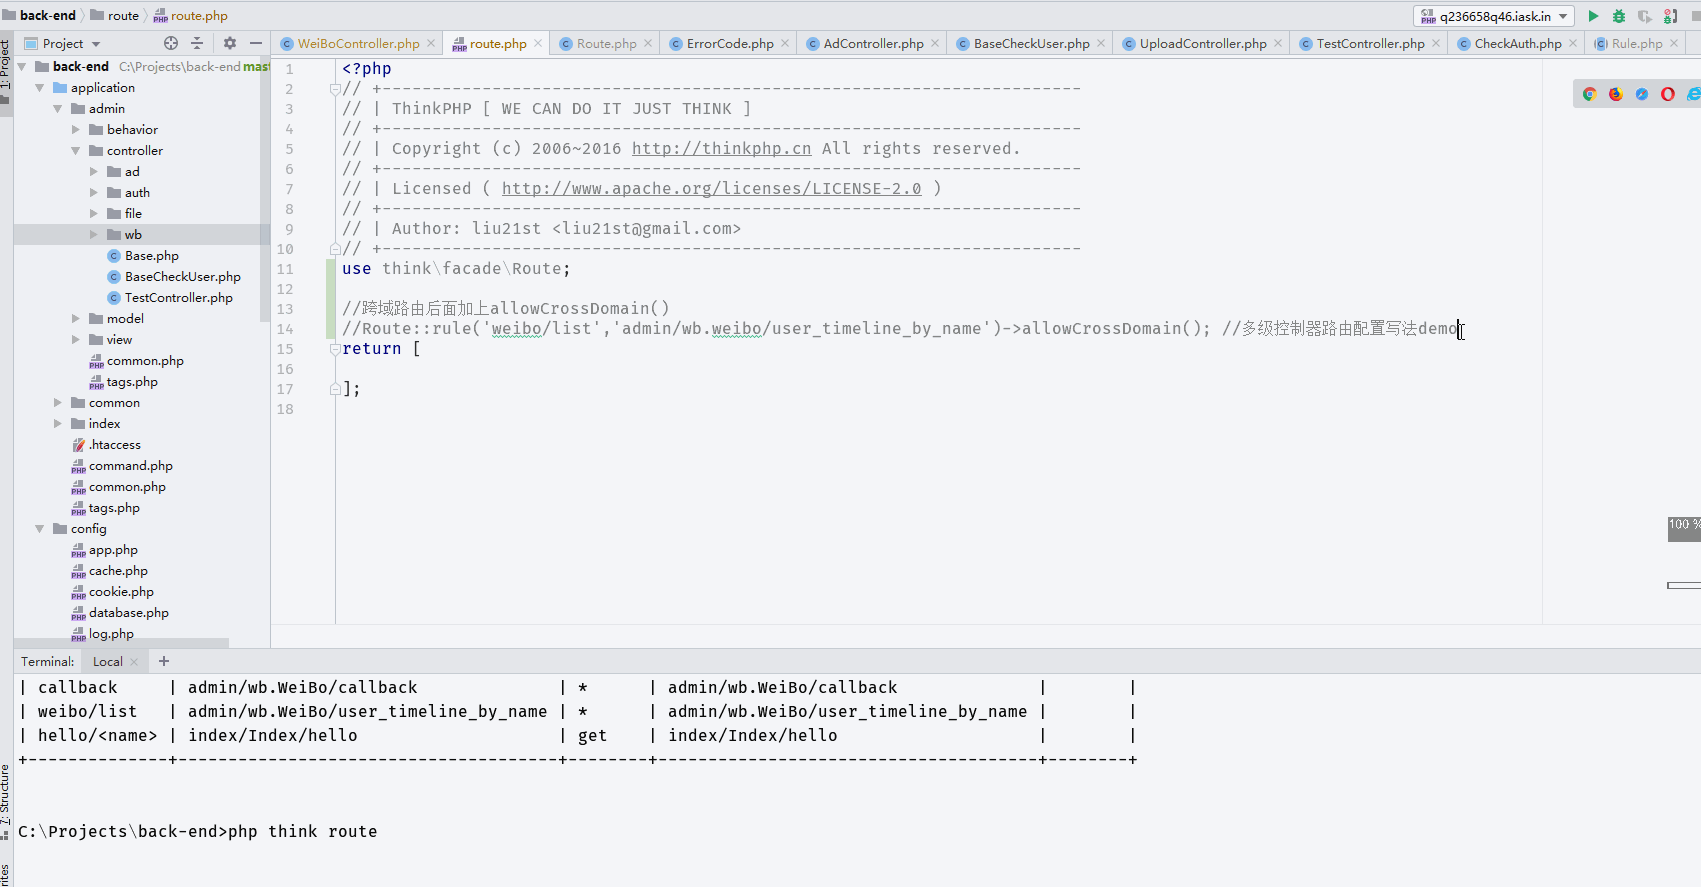The width and height of the screenshot is (1701, 887).
Task: Close the ErrorCode.php tab
Action: click(x=785, y=43)
